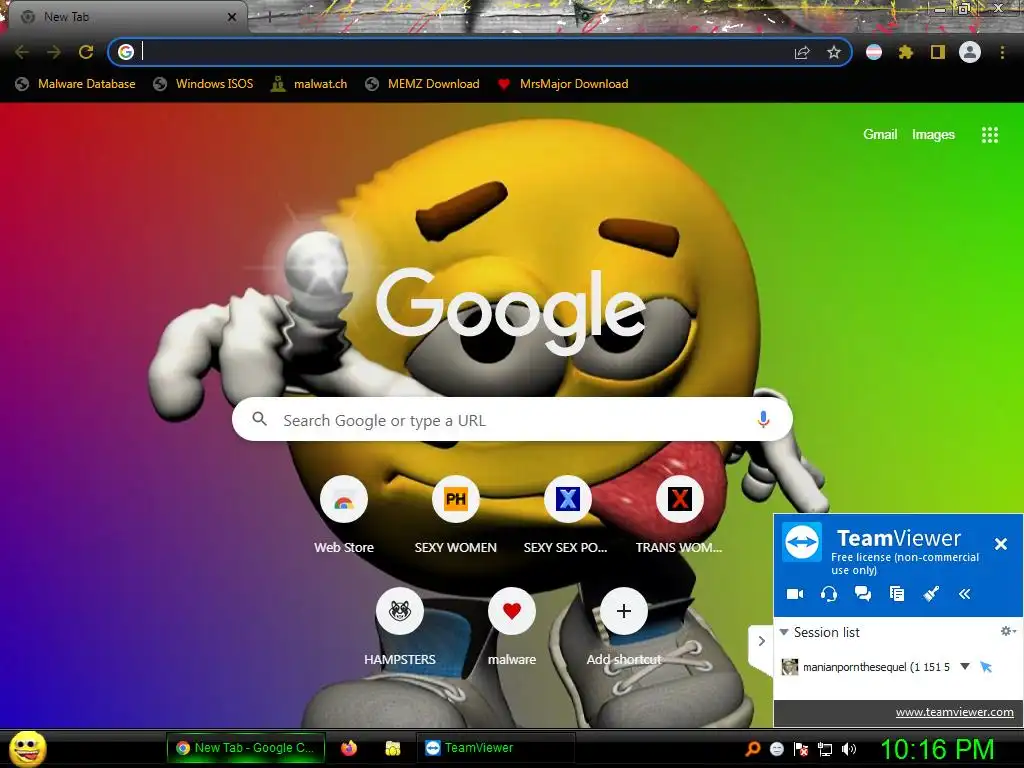
Task: Open the MrsMajor Download bookmark
Action: point(563,84)
